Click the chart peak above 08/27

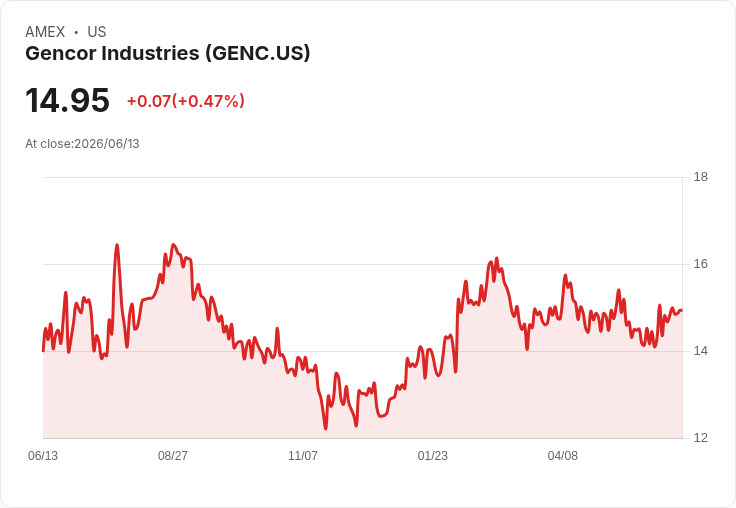click(173, 245)
